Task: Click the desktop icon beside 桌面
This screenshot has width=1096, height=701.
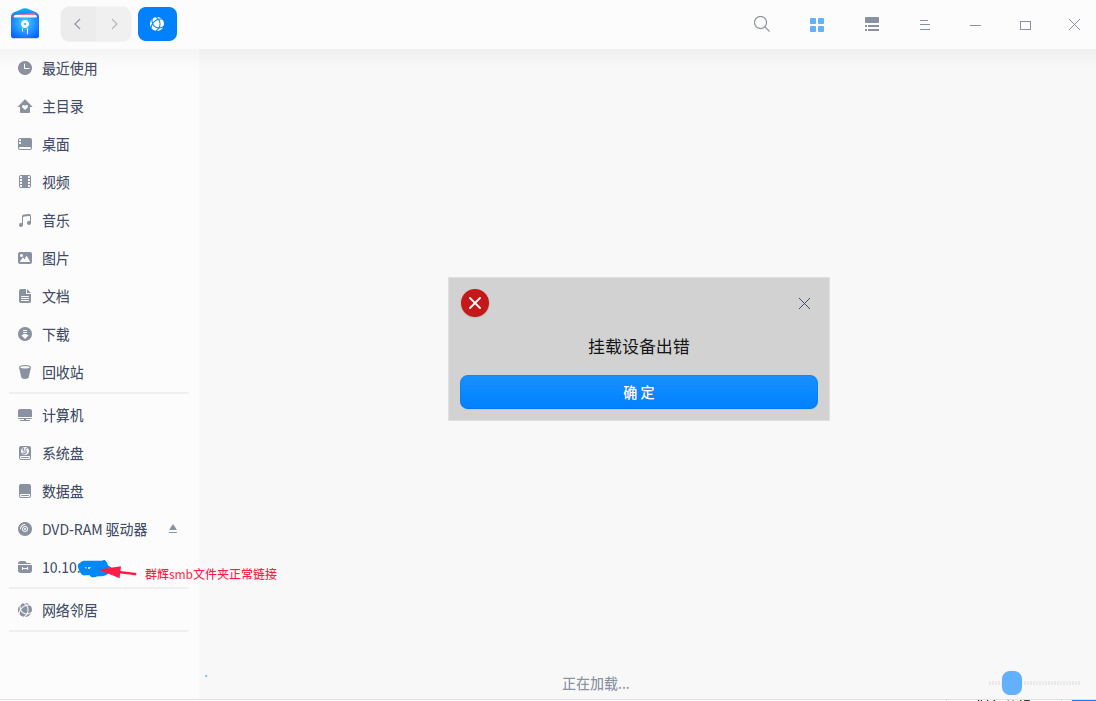Action: [25, 144]
